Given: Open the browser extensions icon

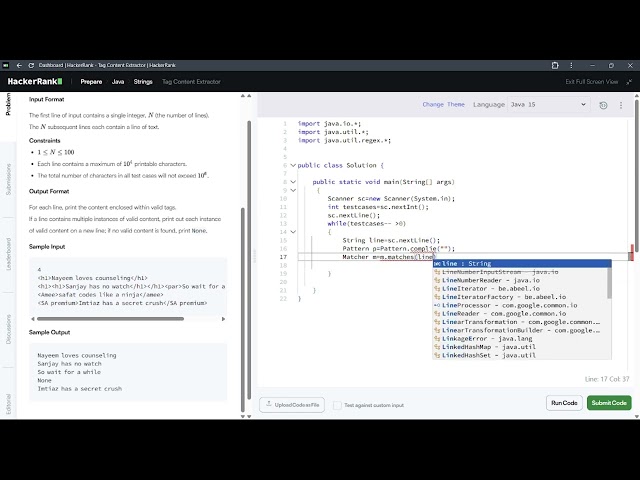Looking at the screenshot, I should click(555, 65).
